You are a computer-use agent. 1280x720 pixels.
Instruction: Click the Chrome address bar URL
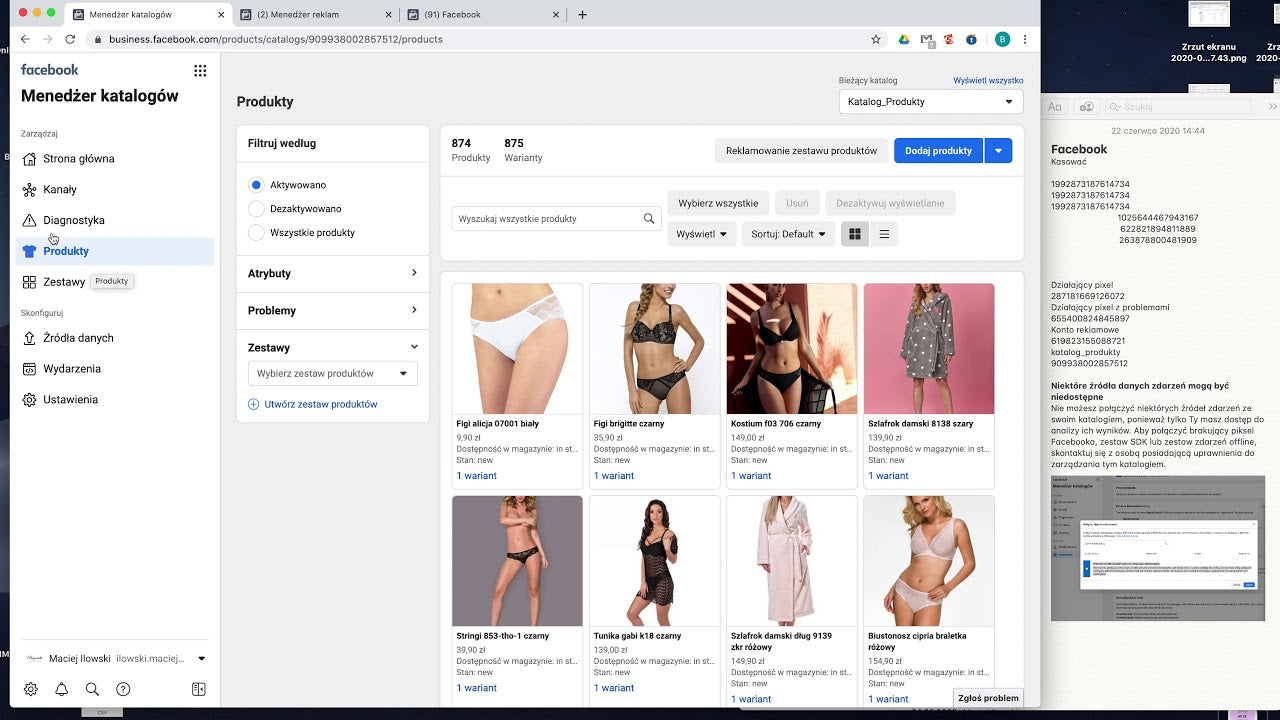(x=275, y=39)
